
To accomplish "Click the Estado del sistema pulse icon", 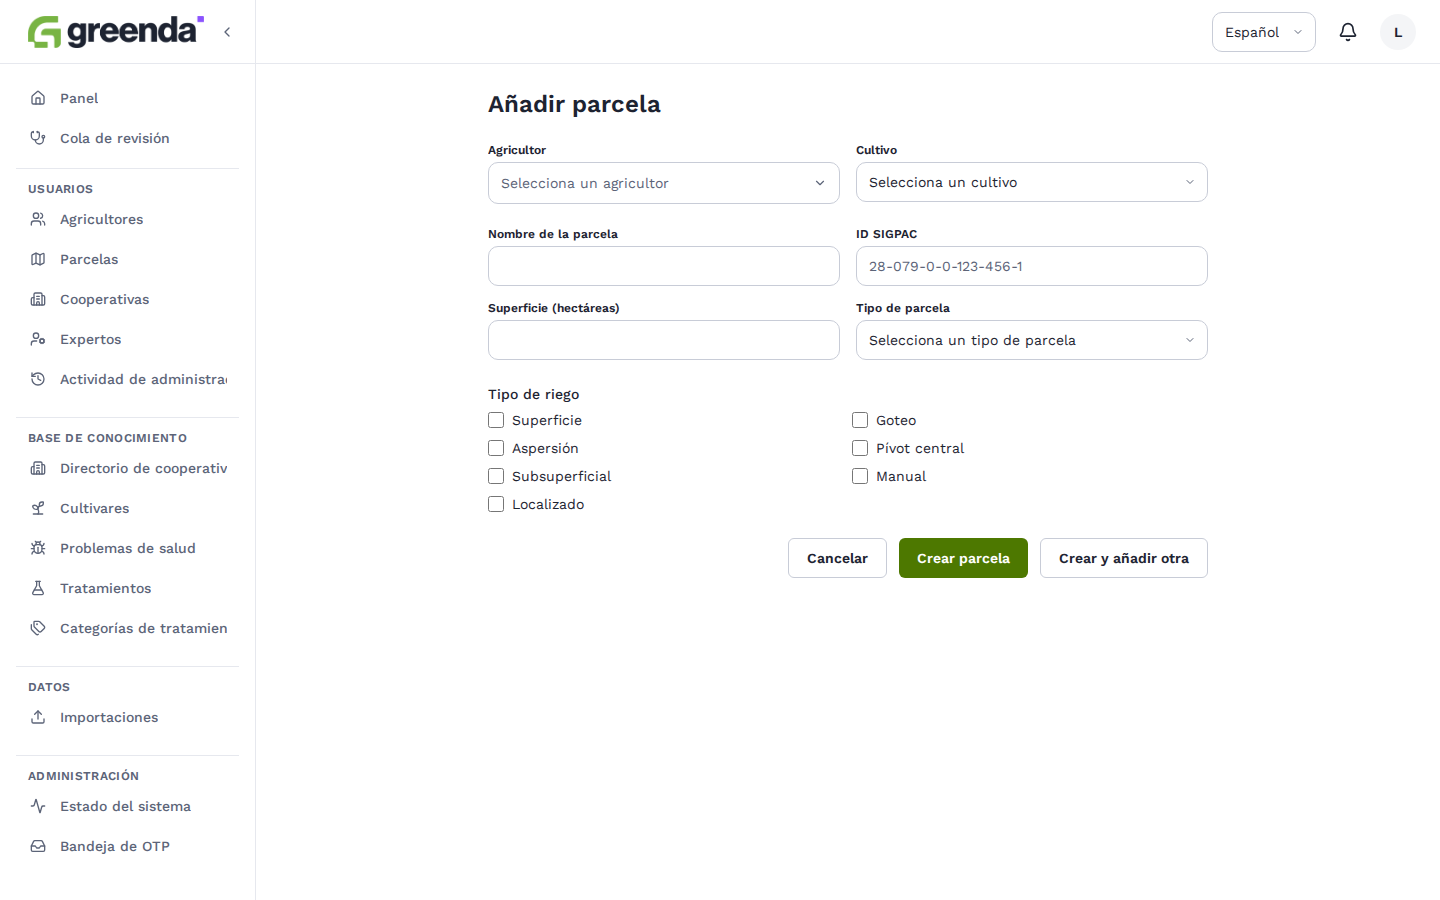I will (38, 806).
